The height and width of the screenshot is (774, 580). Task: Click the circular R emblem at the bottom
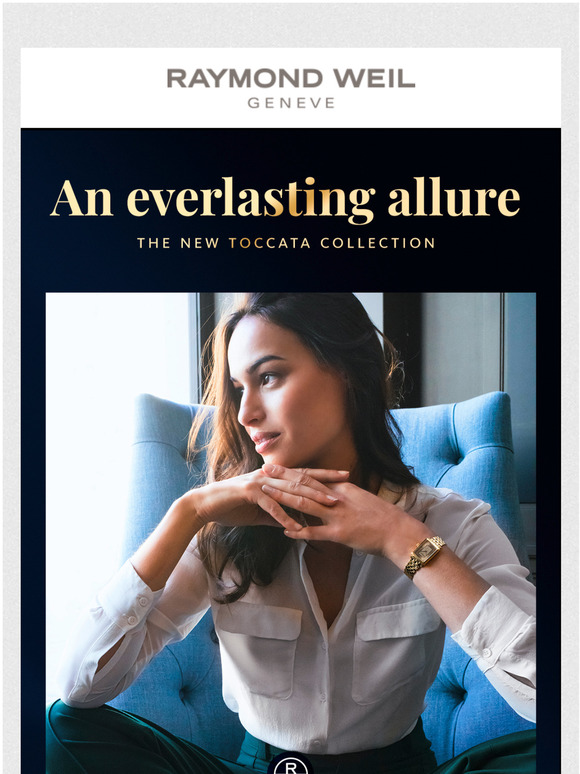291,764
